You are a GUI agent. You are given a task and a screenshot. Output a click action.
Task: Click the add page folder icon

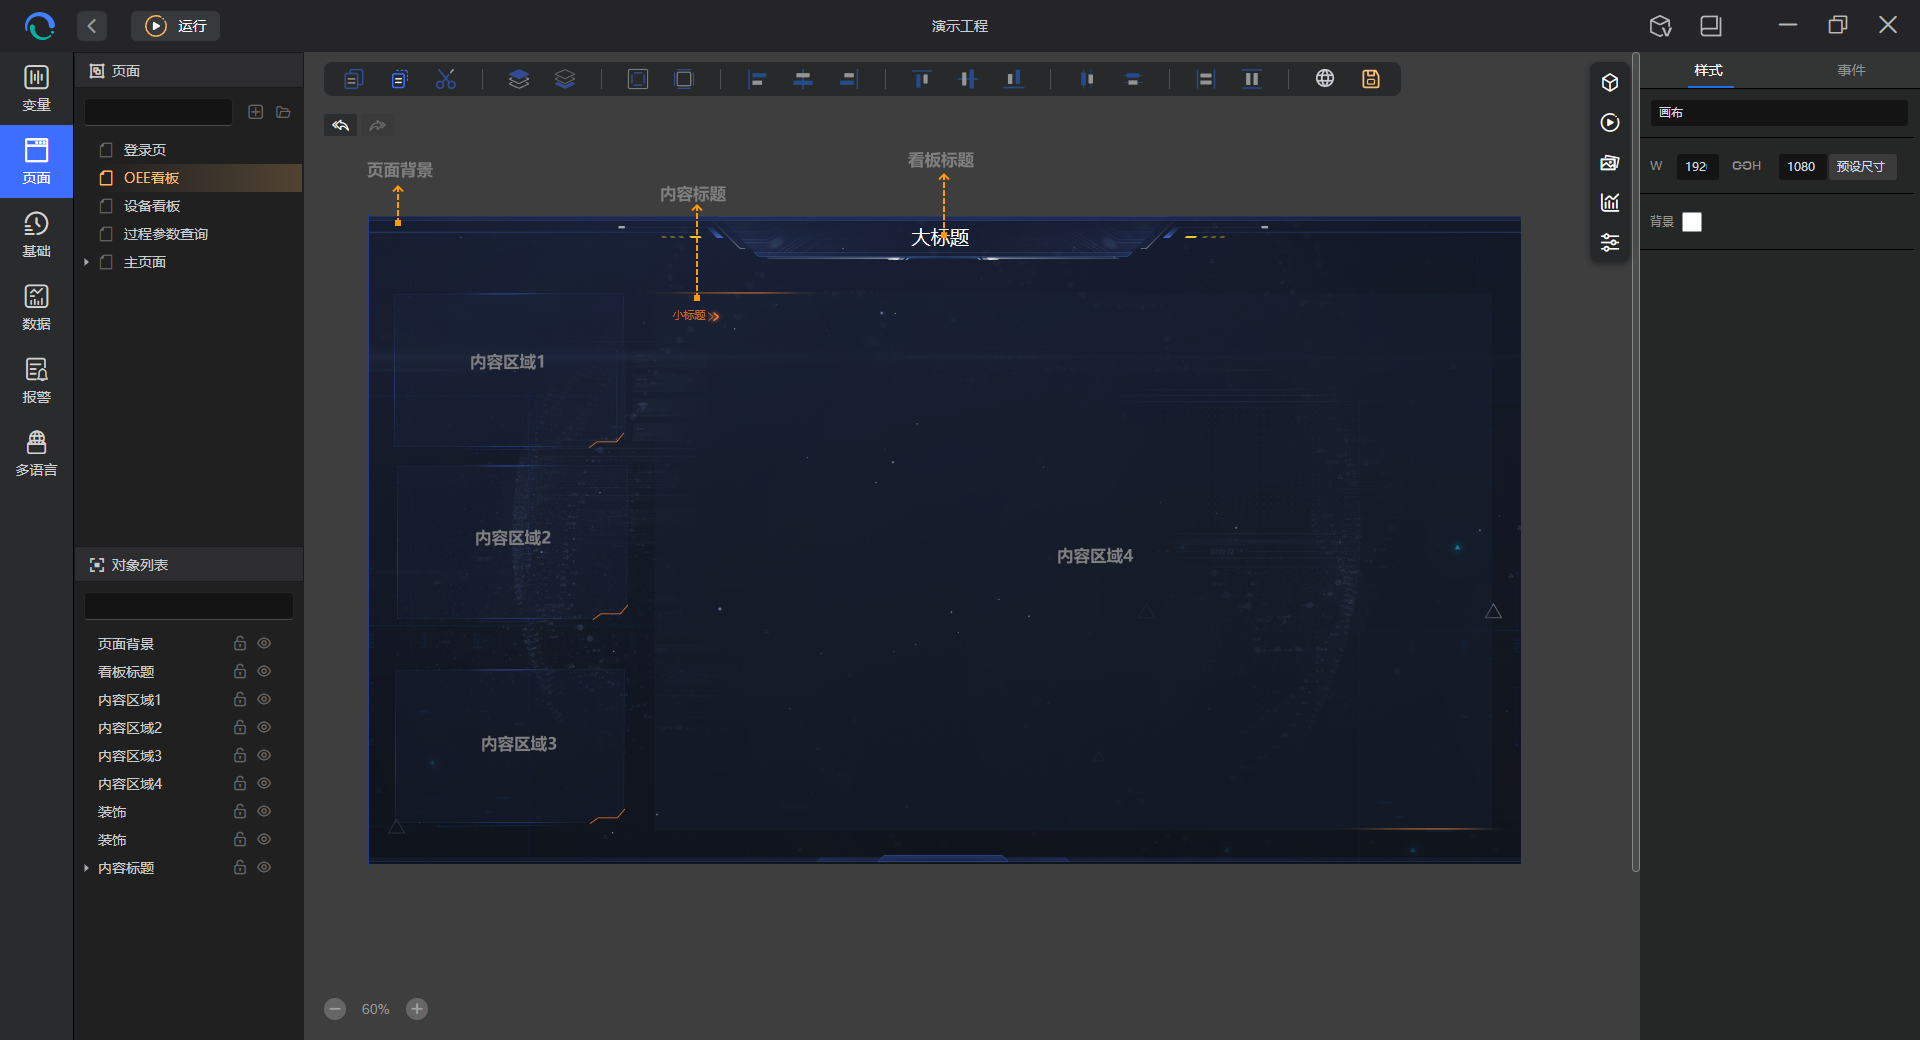point(284,112)
